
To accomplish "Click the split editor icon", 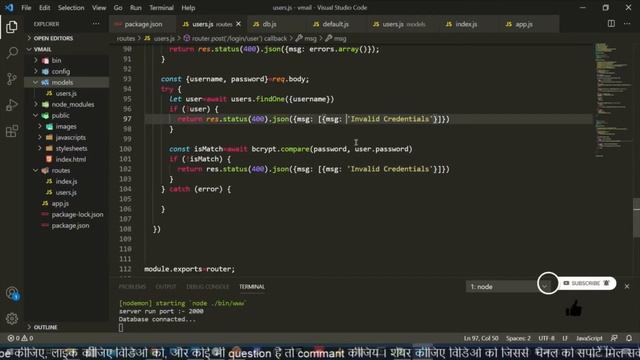I will tap(611, 24).
